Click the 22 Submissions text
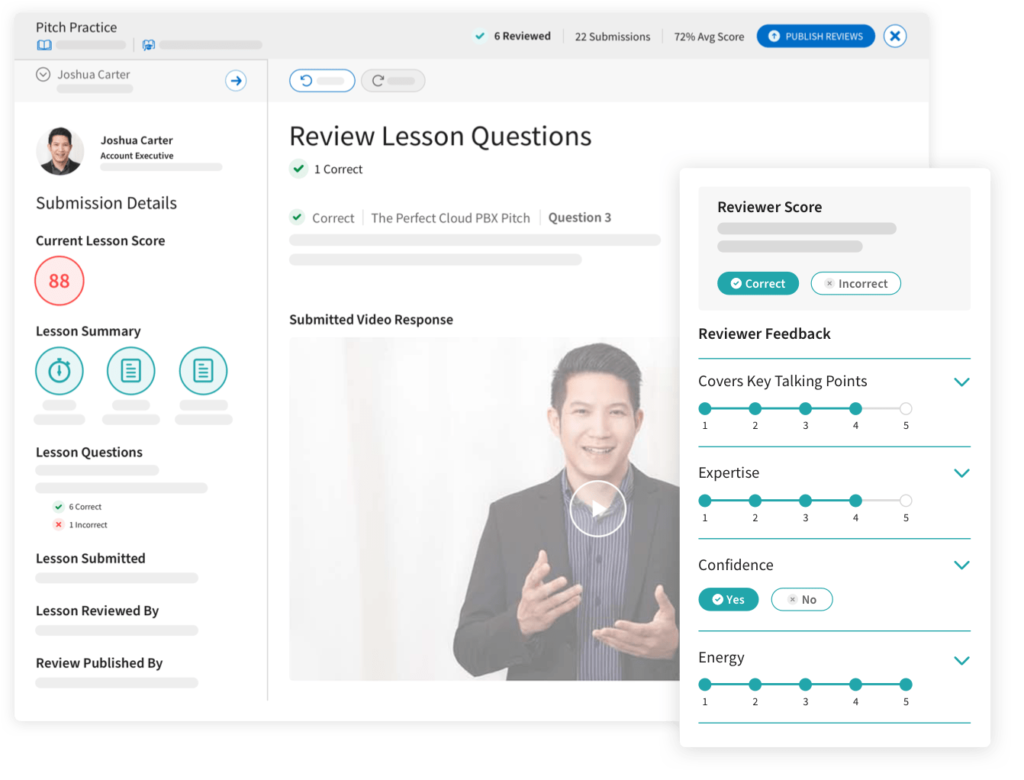The image size is (1024, 780). click(x=613, y=37)
